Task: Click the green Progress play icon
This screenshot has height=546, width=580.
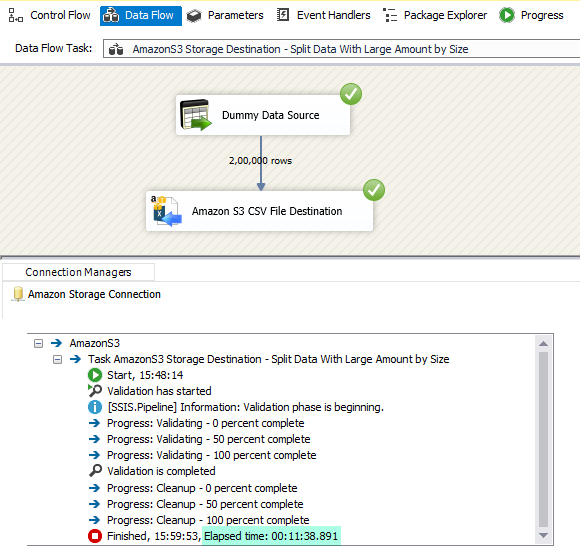Action: pos(507,15)
